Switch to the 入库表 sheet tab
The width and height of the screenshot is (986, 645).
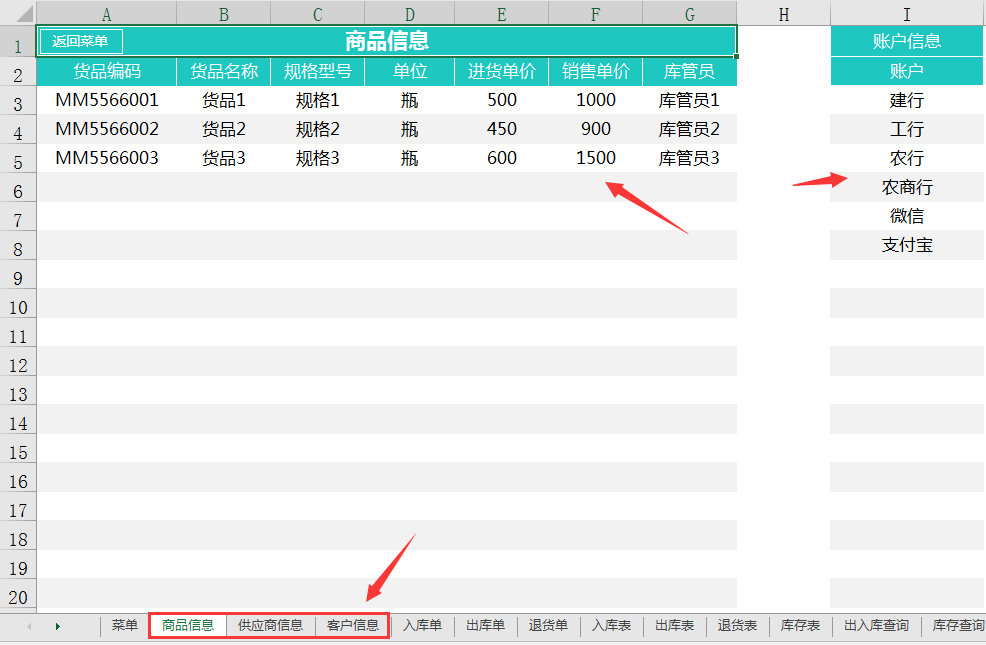point(611,626)
